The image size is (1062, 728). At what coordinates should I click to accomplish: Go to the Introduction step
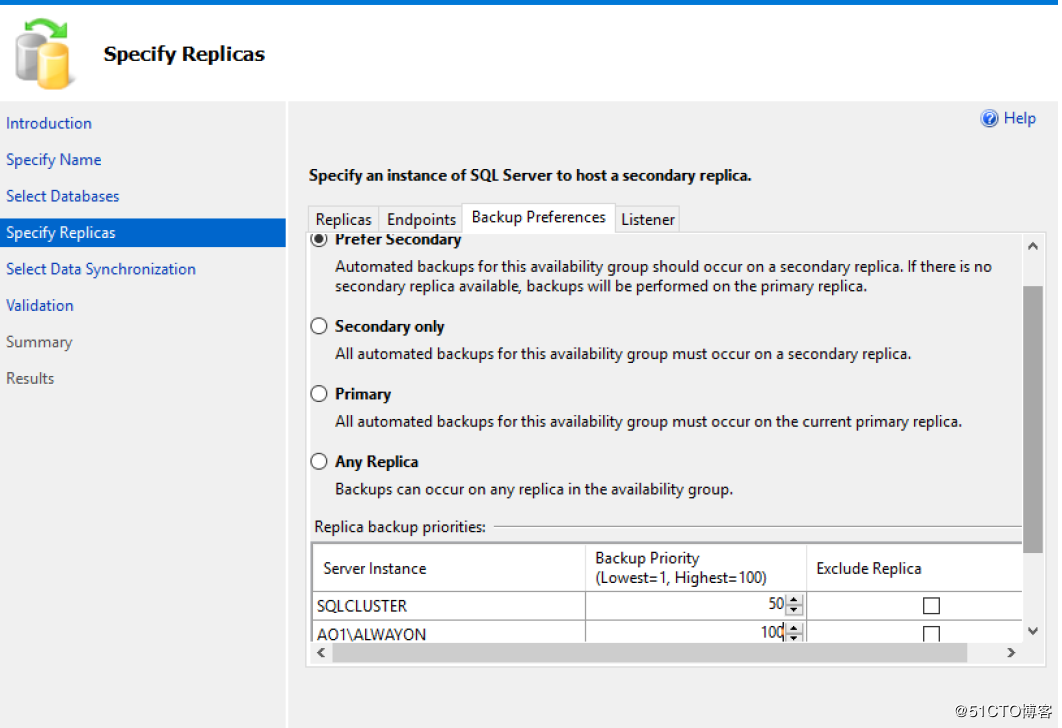(49, 123)
